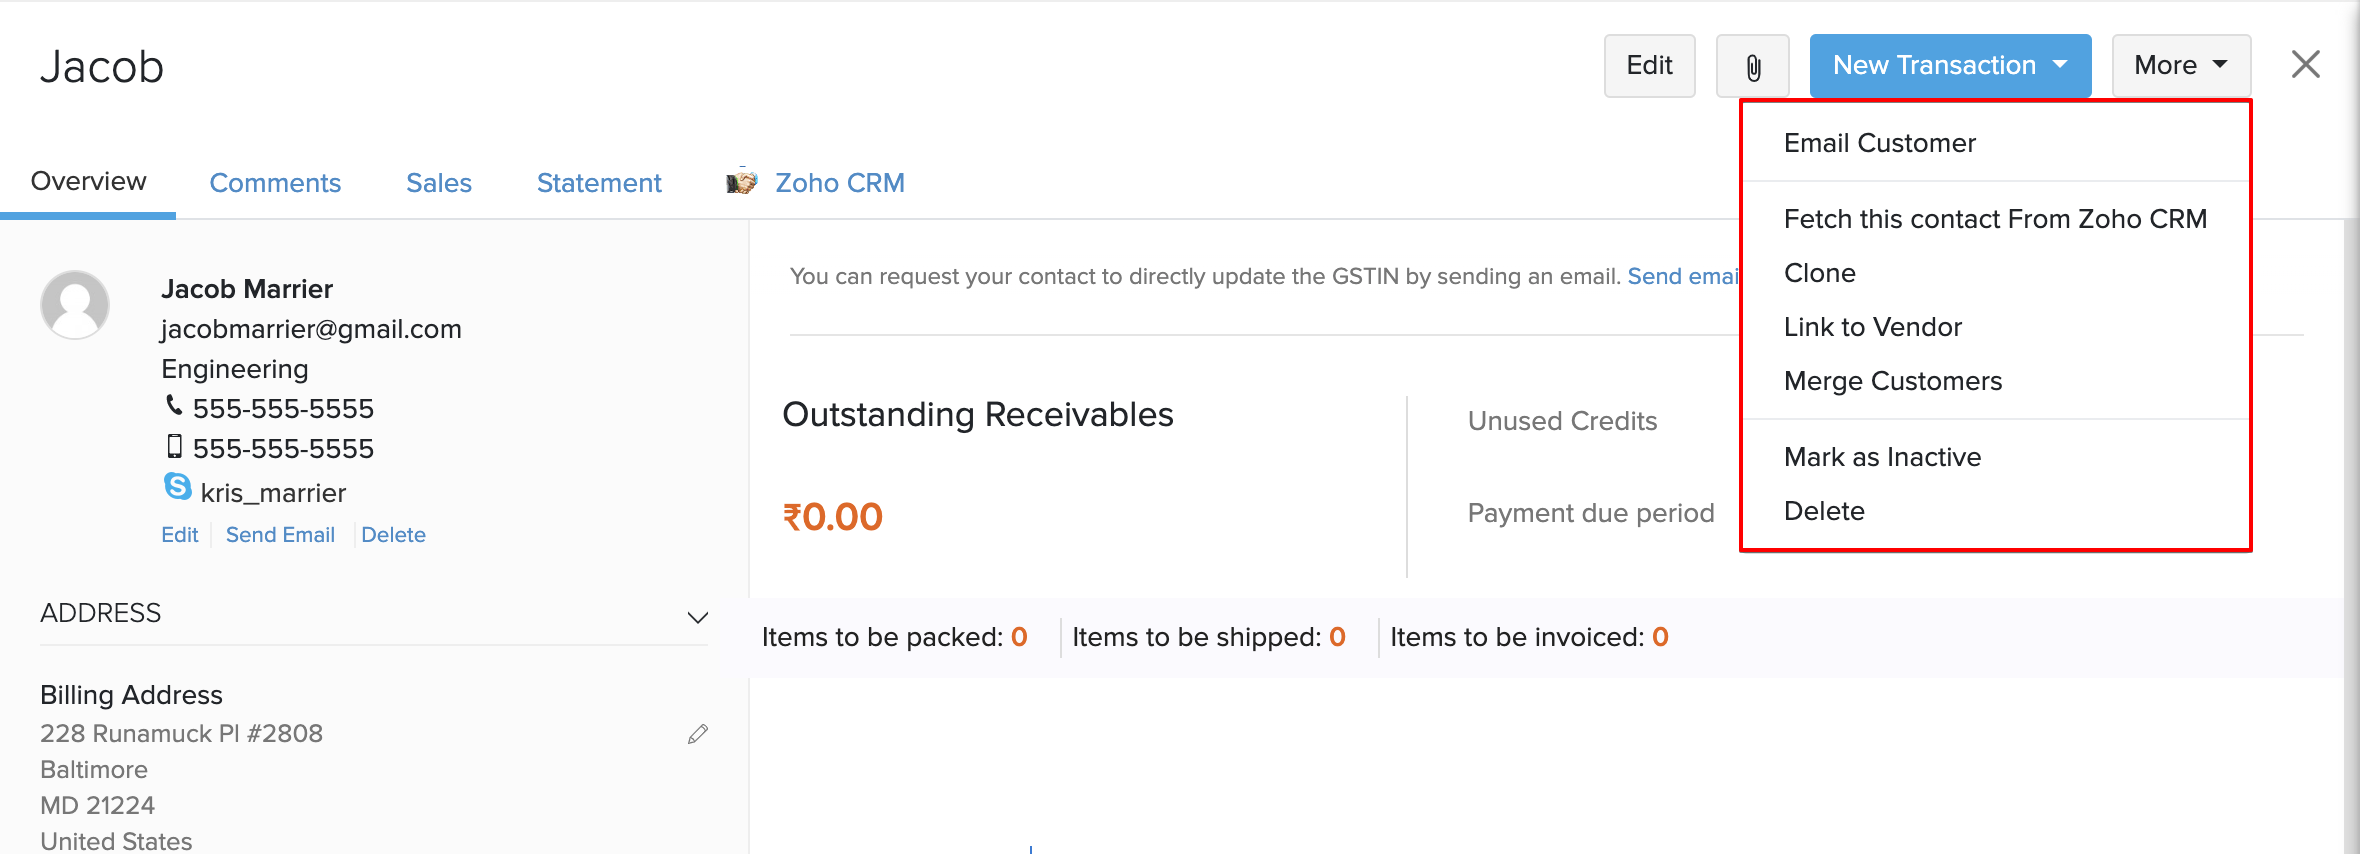Click the Skype icon beside kris_marrier
This screenshot has height=854, width=2360.
click(x=176, y=487)
